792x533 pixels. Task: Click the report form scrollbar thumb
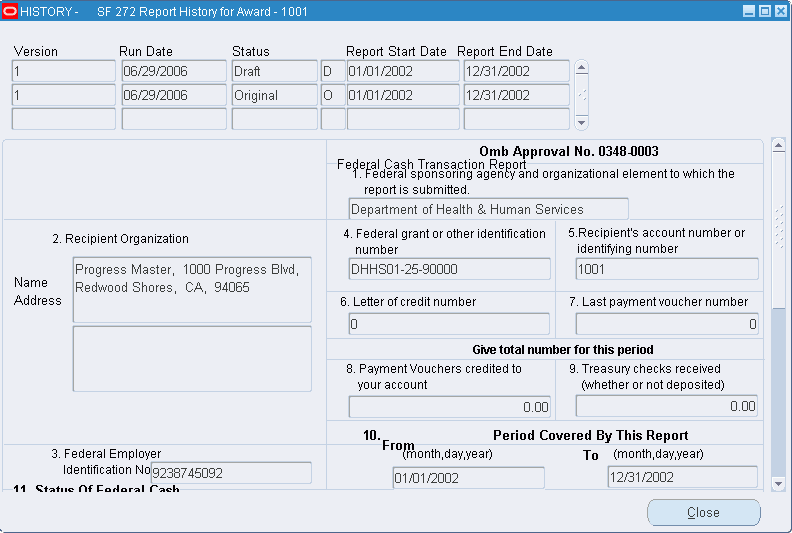[778, 228]
